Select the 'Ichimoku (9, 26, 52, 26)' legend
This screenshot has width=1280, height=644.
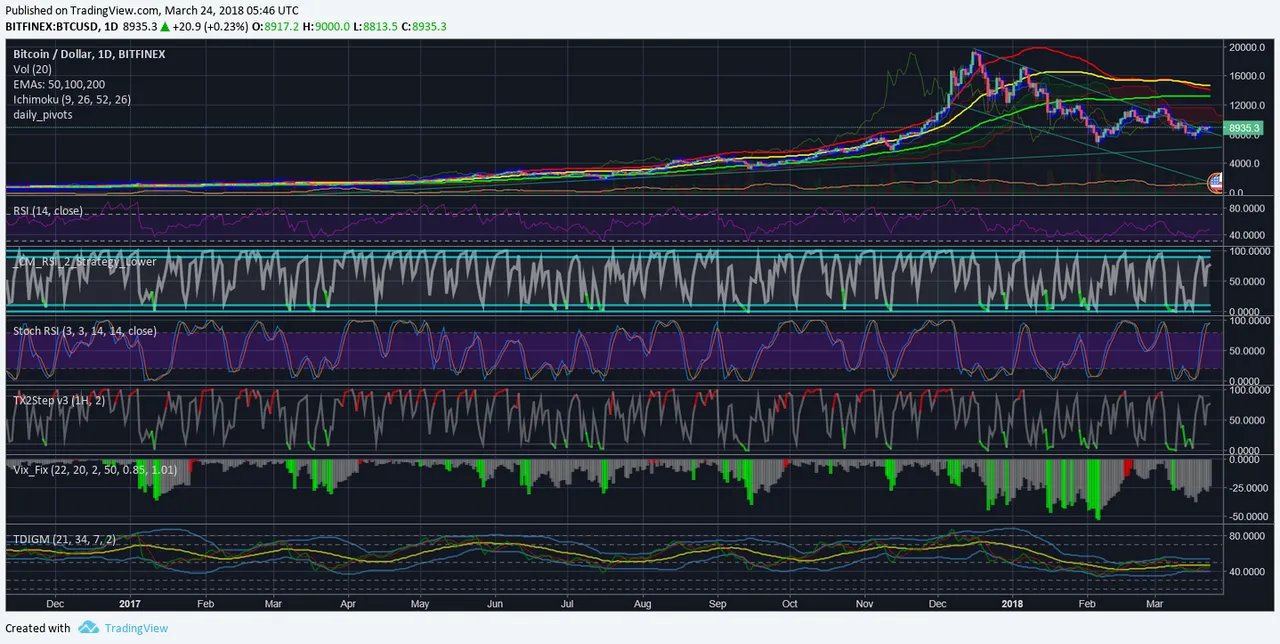72,100
